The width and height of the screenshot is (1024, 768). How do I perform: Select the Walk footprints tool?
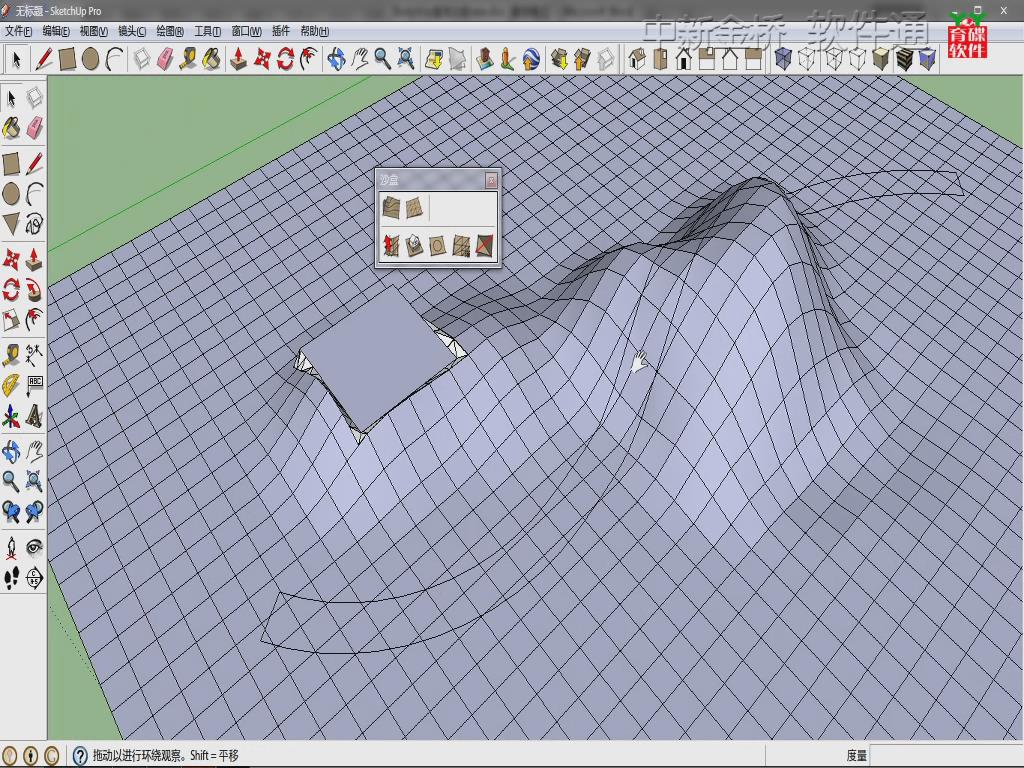click(11, 578)
